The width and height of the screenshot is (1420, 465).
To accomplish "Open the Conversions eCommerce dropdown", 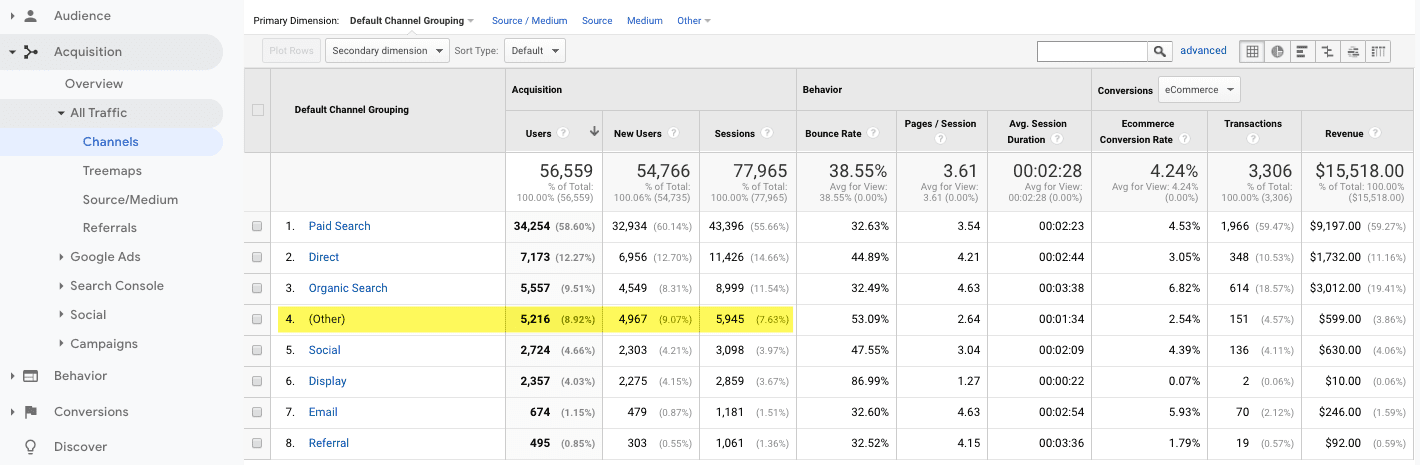I will (x=1199, y=89).
